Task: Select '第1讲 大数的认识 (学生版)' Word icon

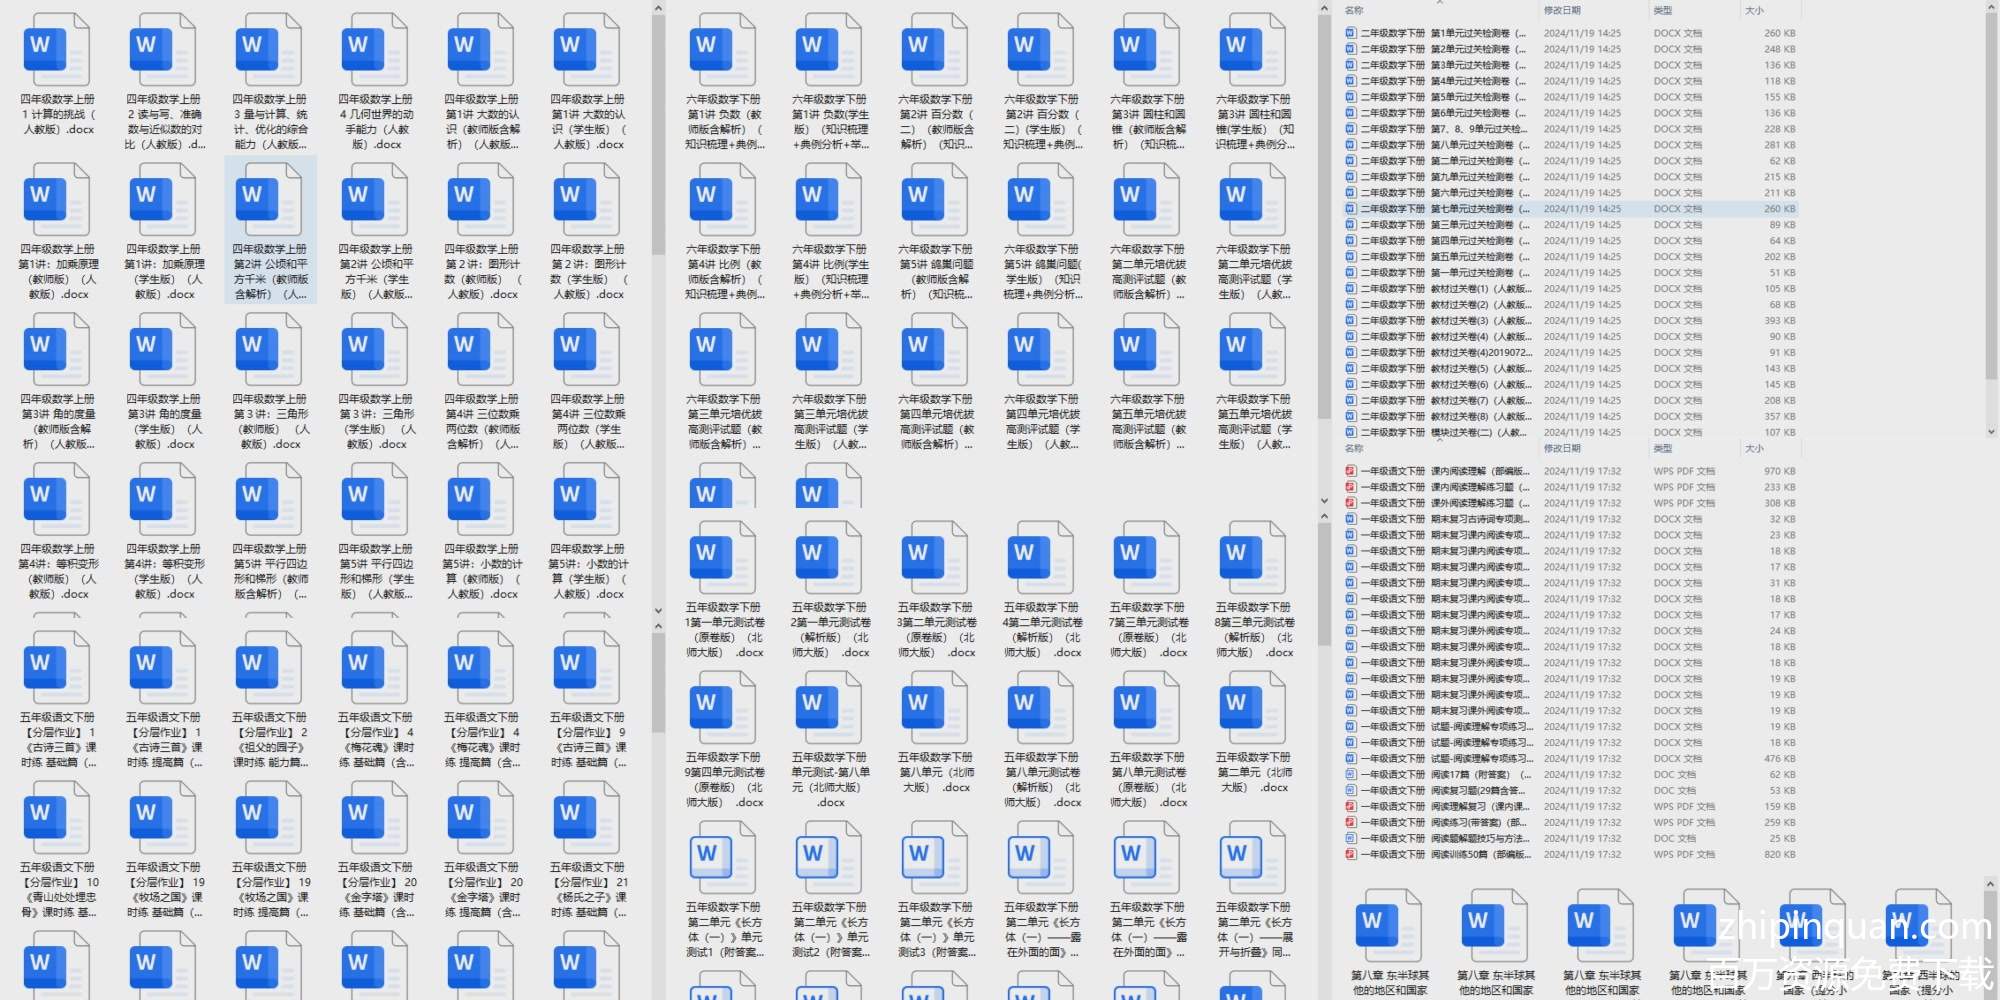Action: tap(587, 50)
